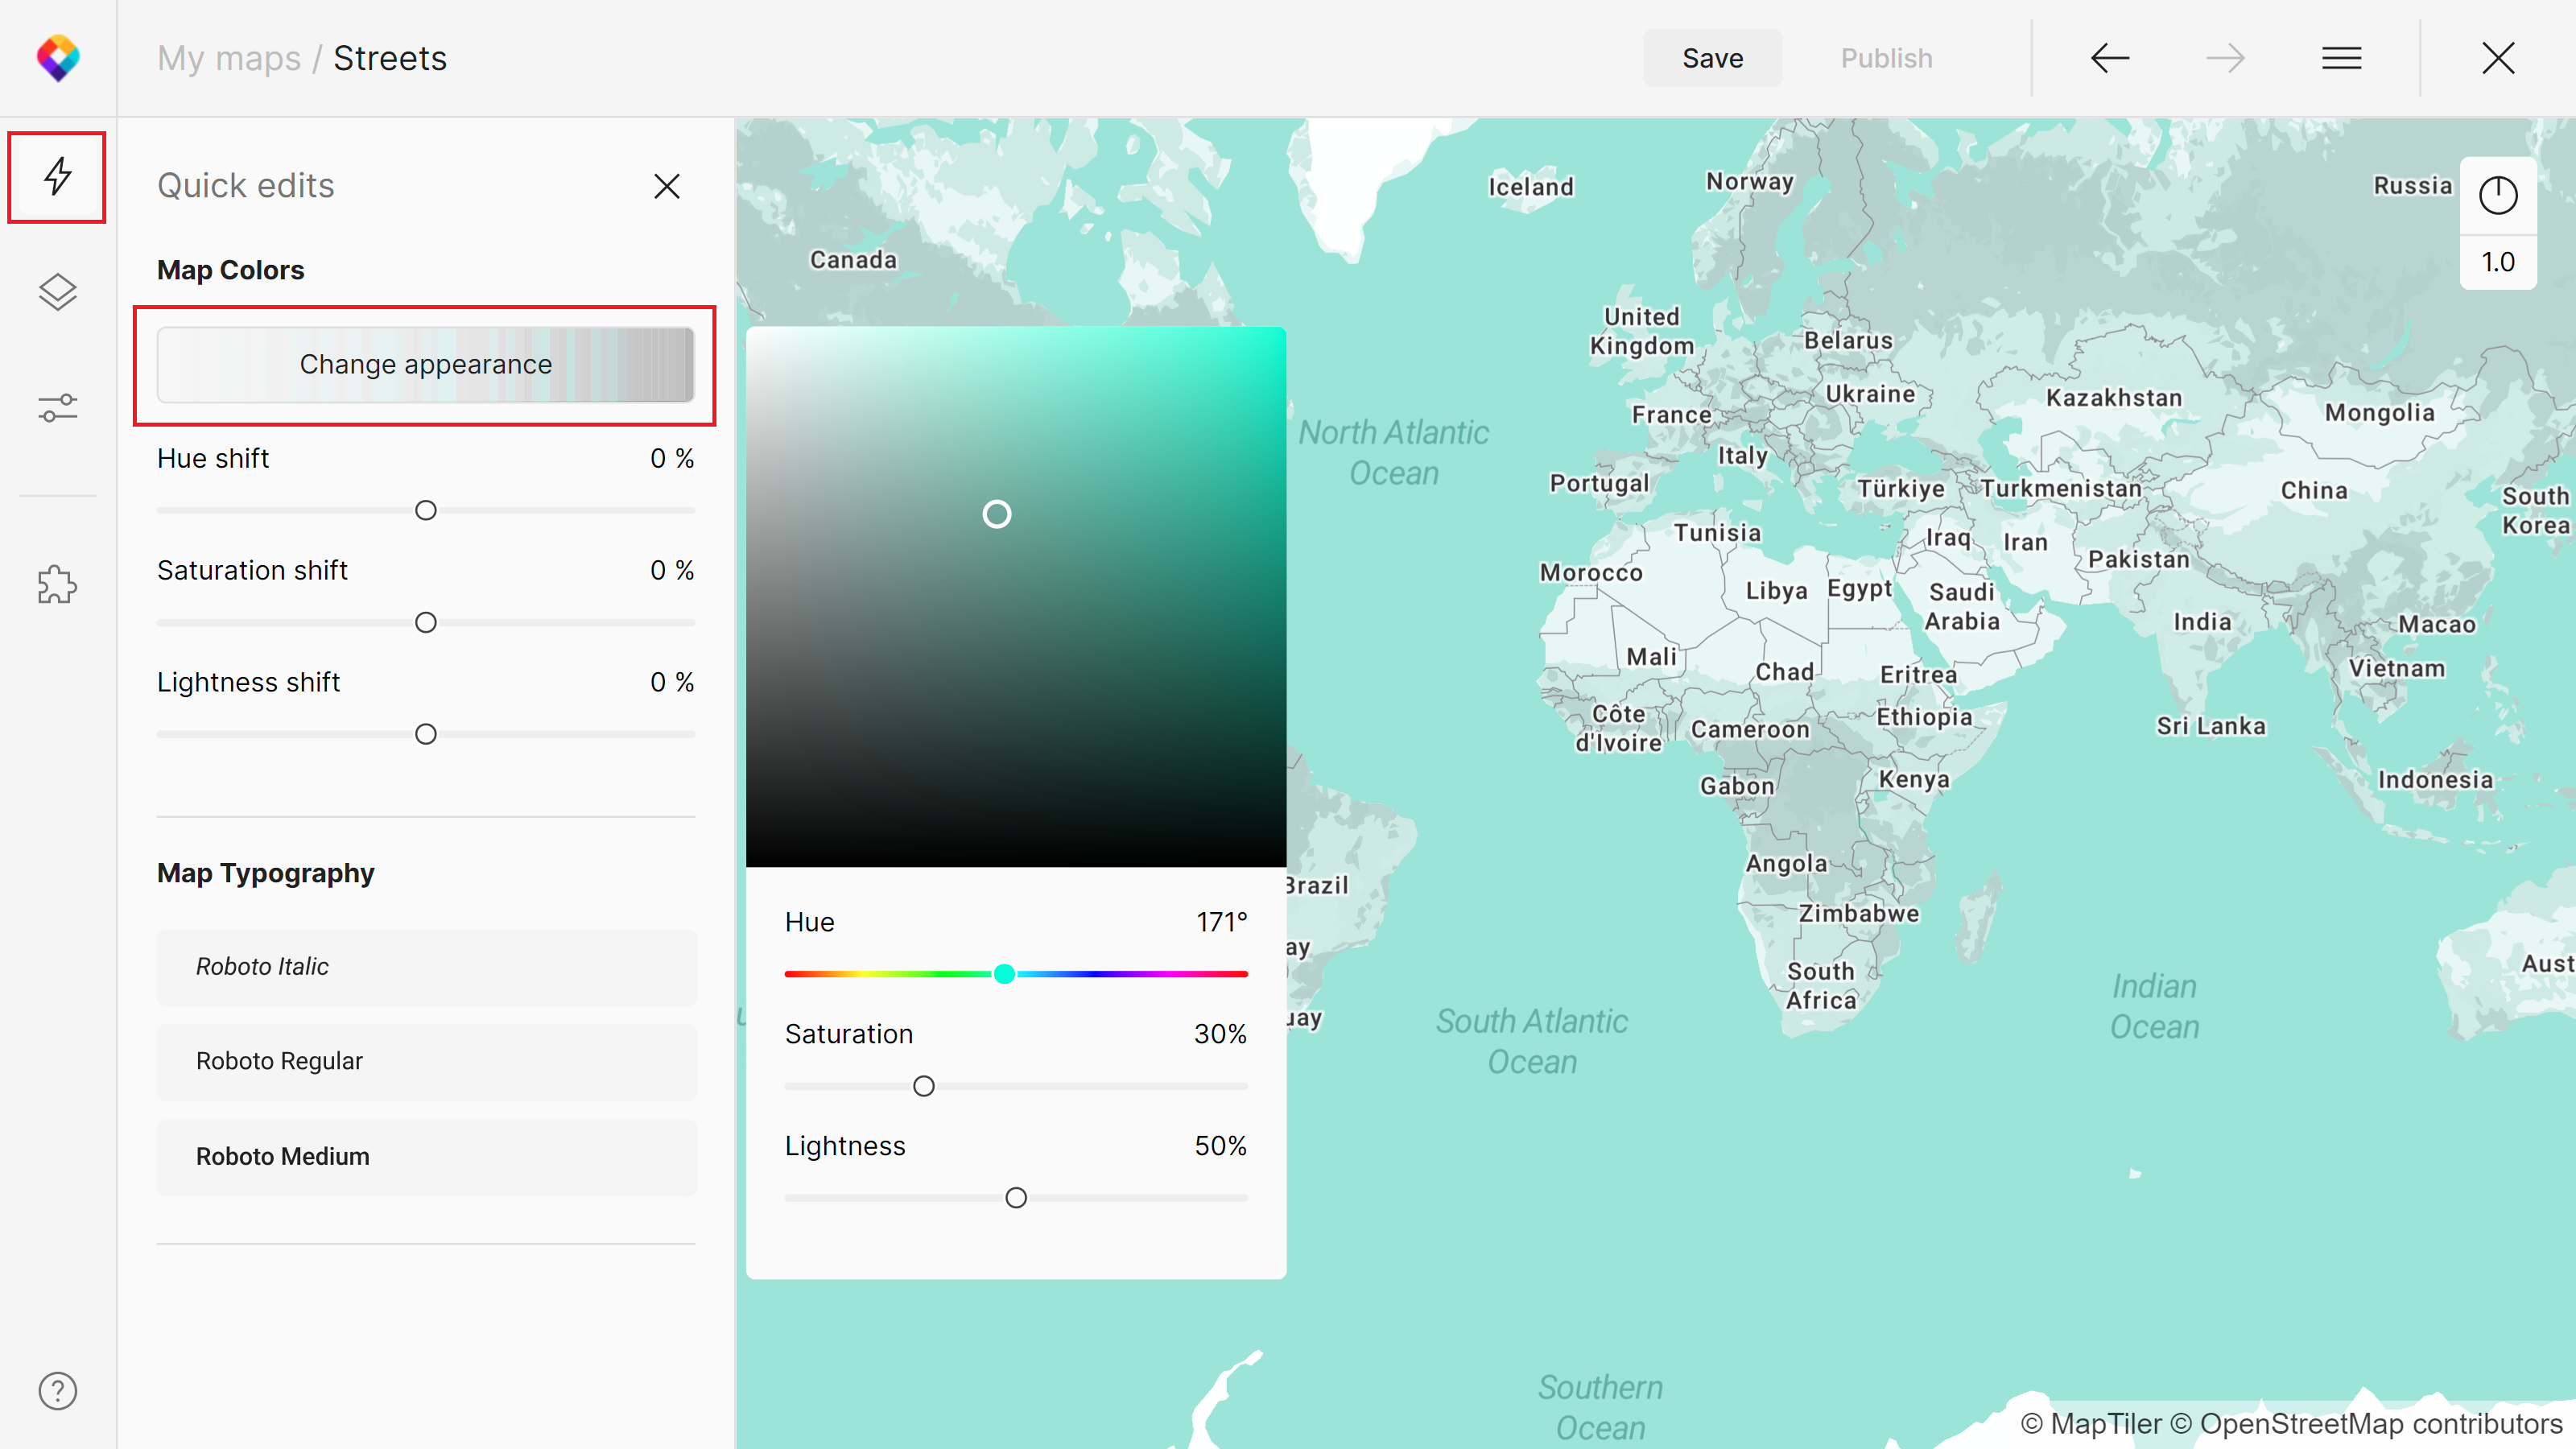Click the Canada label on the map

pos(853,260)
